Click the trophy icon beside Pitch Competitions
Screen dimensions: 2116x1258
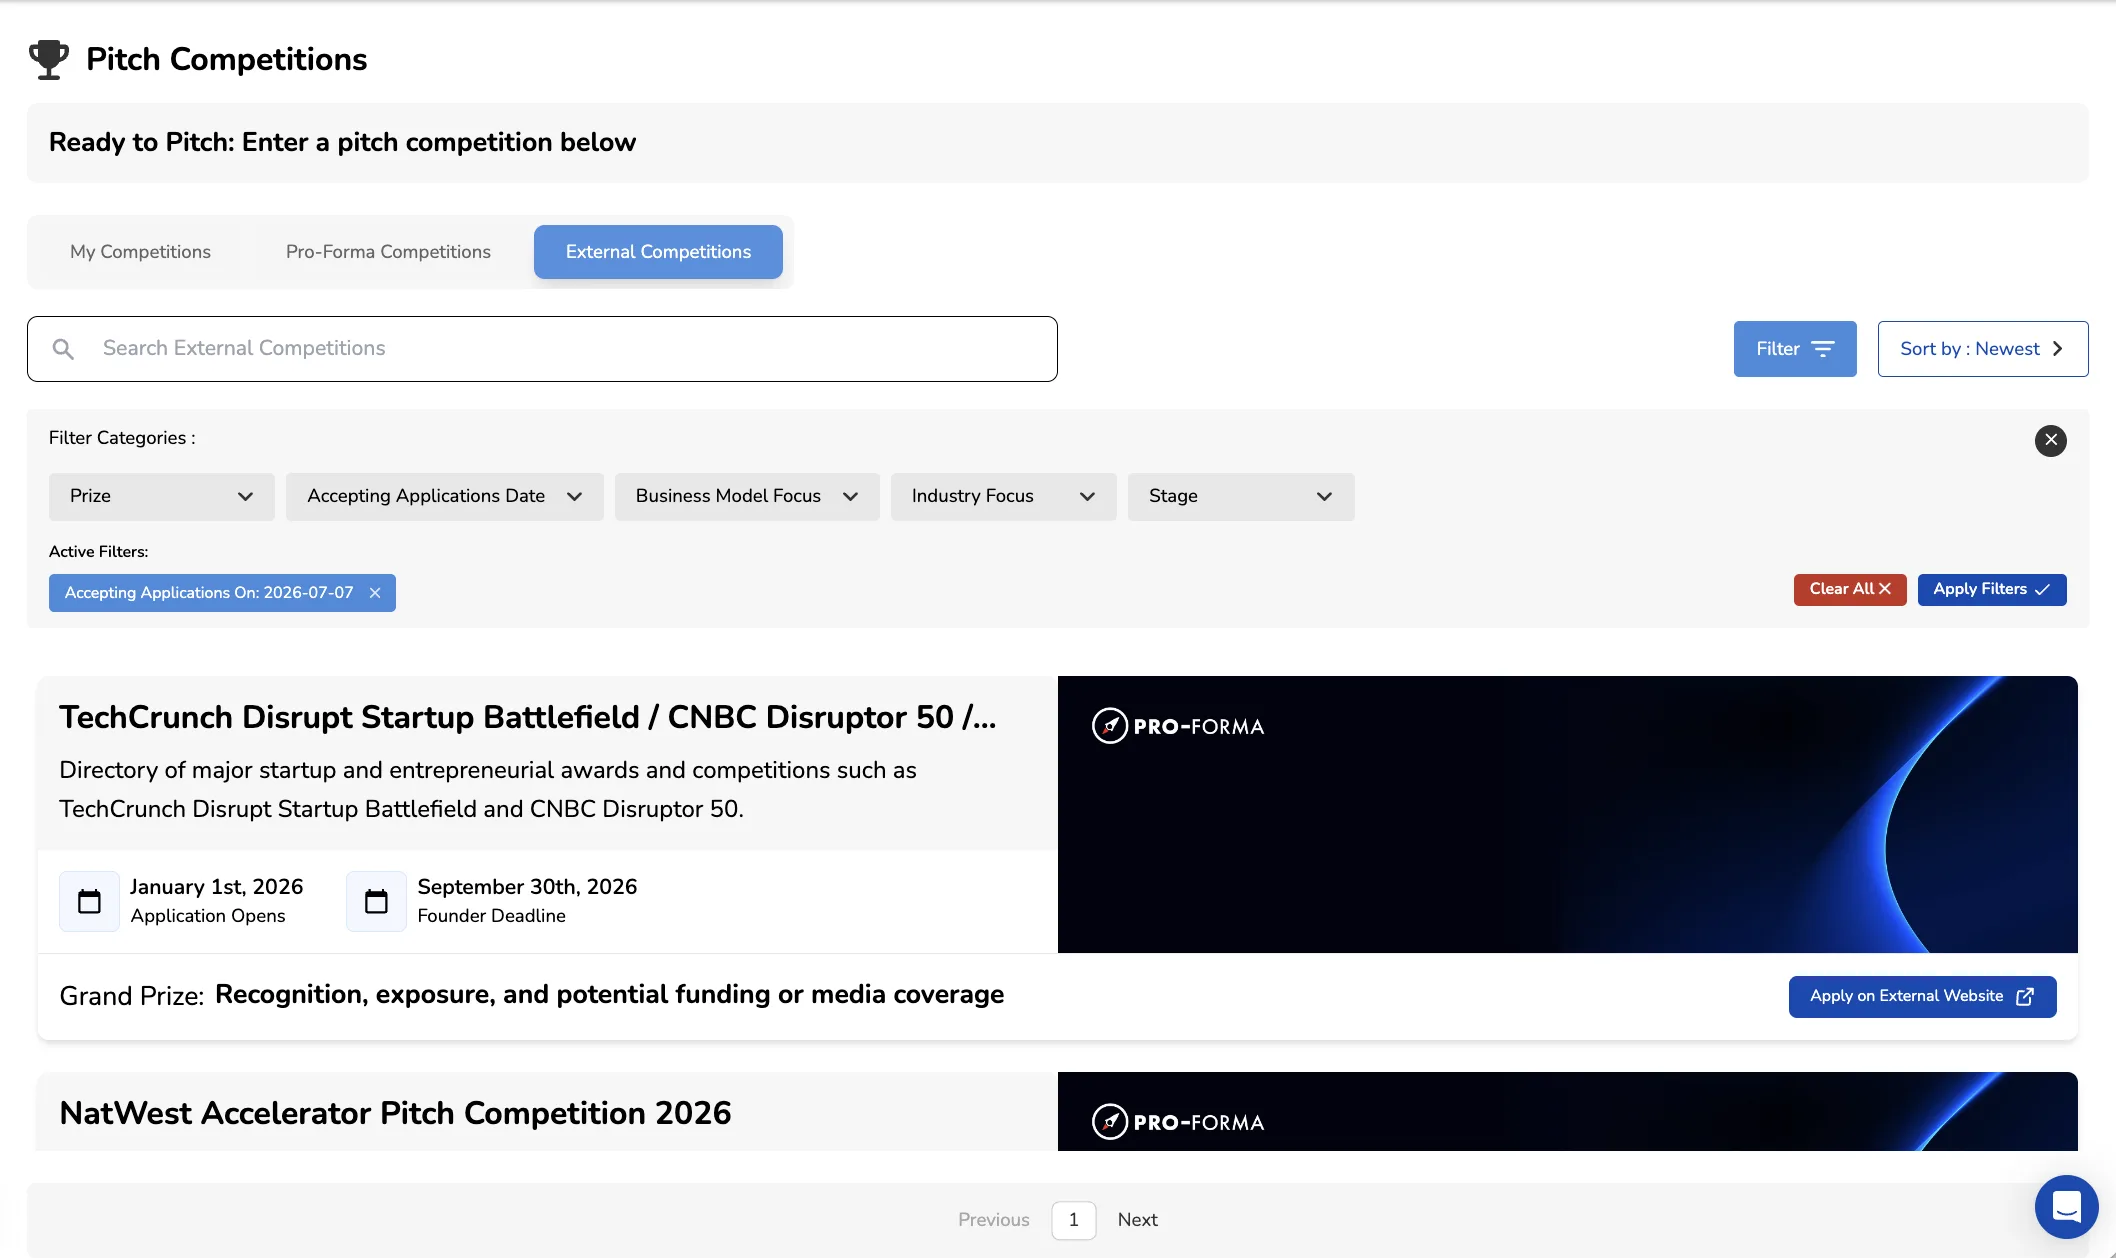49,59
